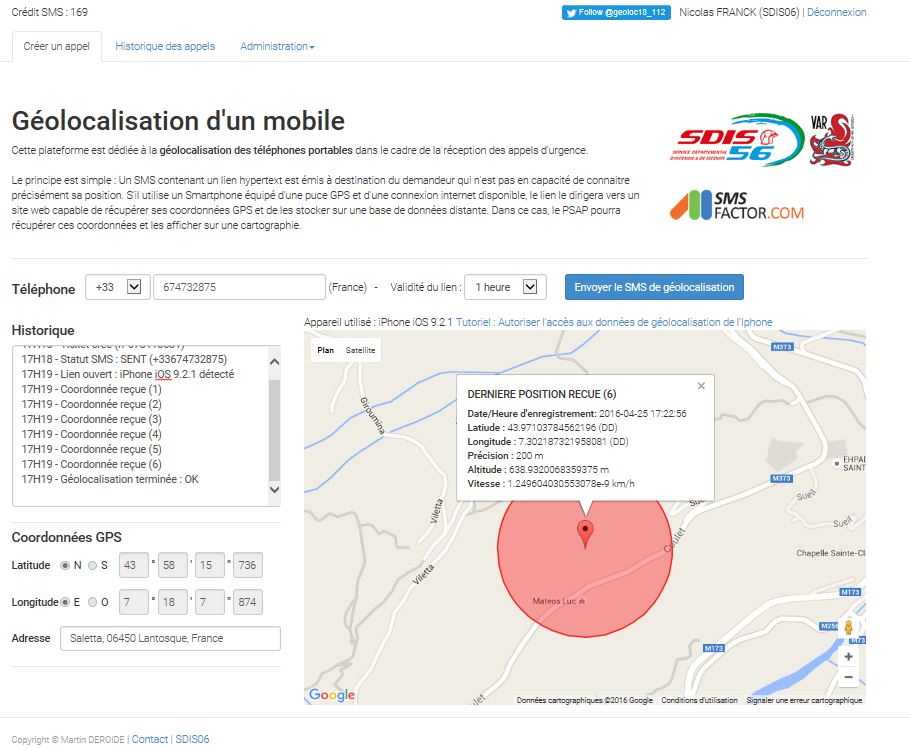Click the VAR fire service logo

[x=832, y=140]
